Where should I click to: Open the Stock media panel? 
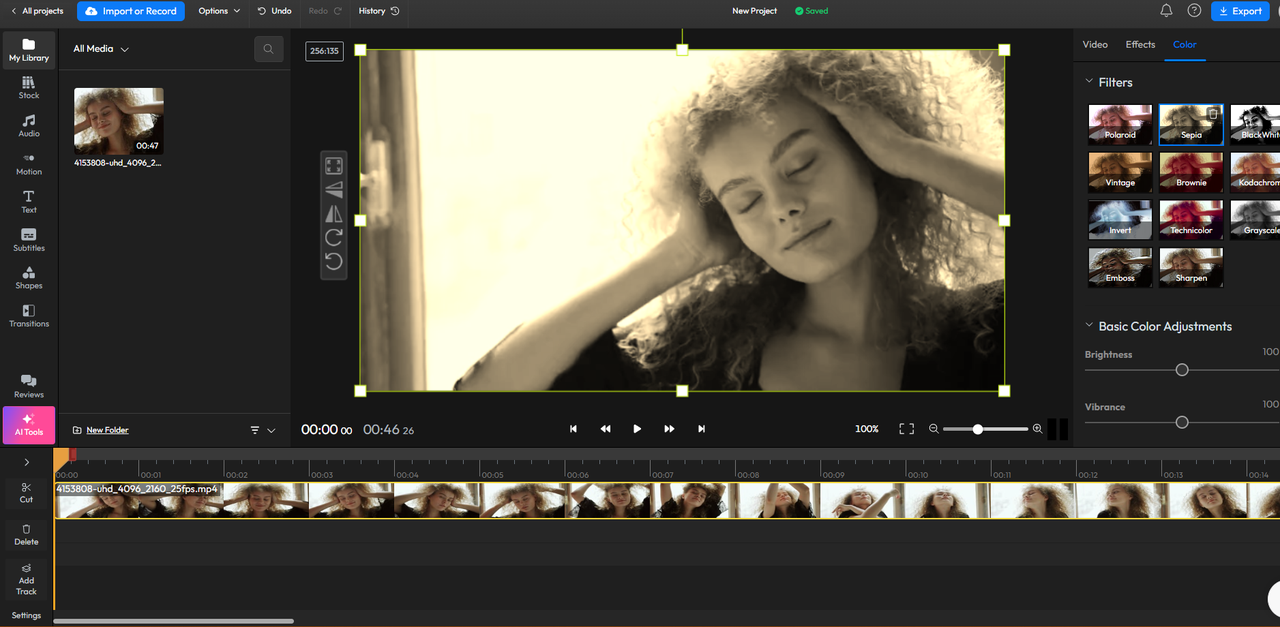(29, 88)
